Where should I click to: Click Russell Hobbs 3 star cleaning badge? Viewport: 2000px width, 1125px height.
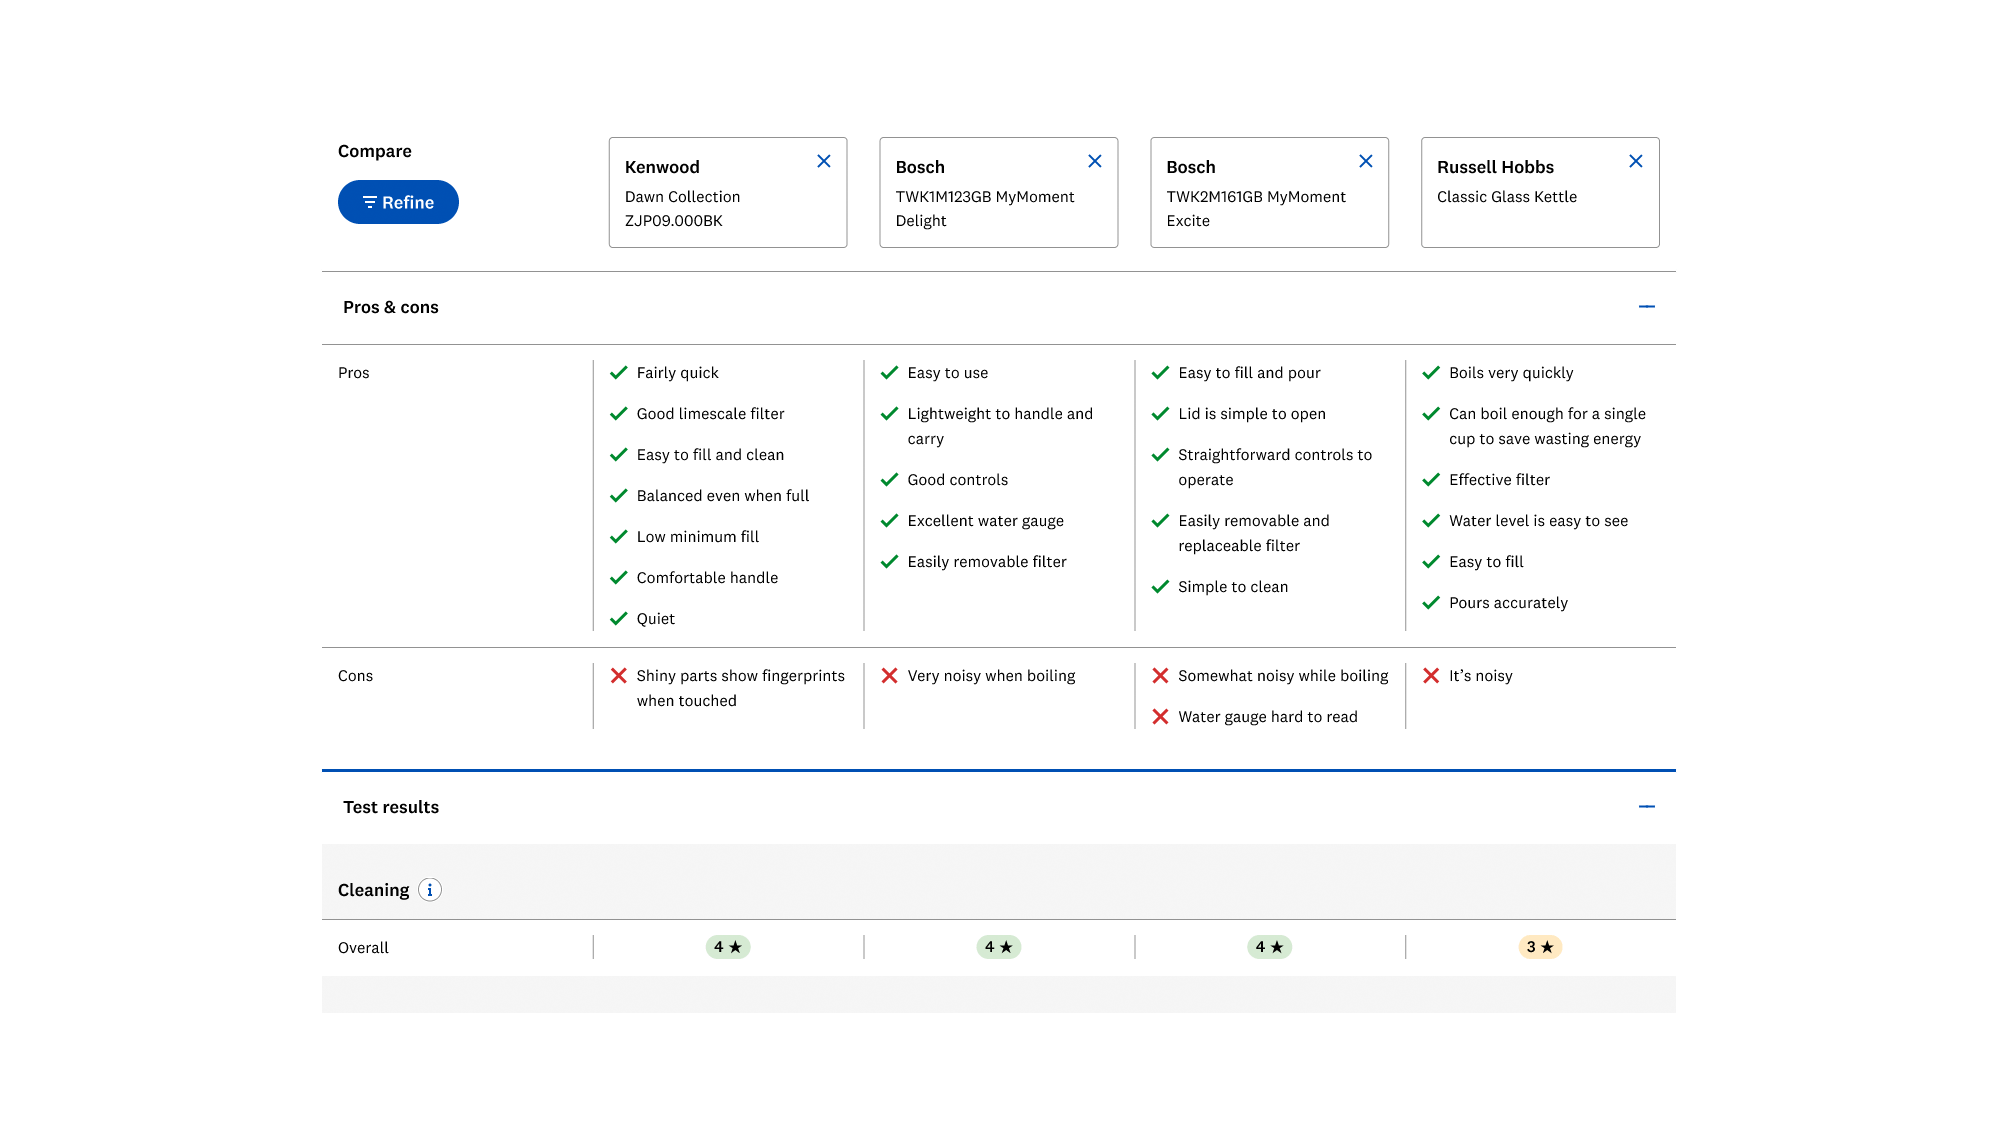click(x=1540, y=947)
